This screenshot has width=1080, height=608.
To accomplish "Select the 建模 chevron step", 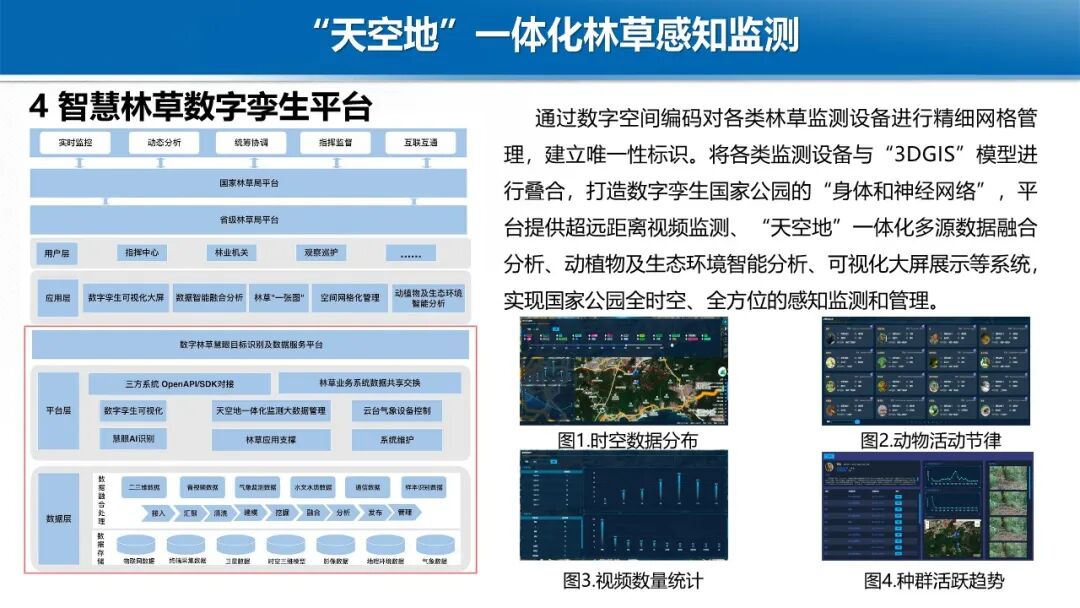I will [x=250, y=513].
